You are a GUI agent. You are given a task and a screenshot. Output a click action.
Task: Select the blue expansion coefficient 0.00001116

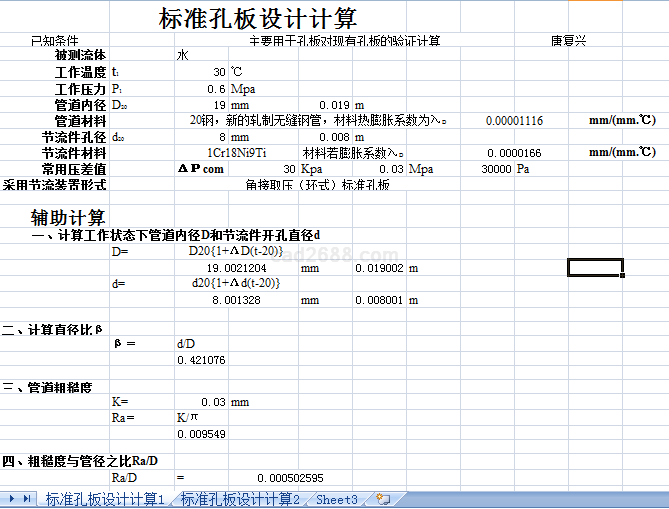514,120
